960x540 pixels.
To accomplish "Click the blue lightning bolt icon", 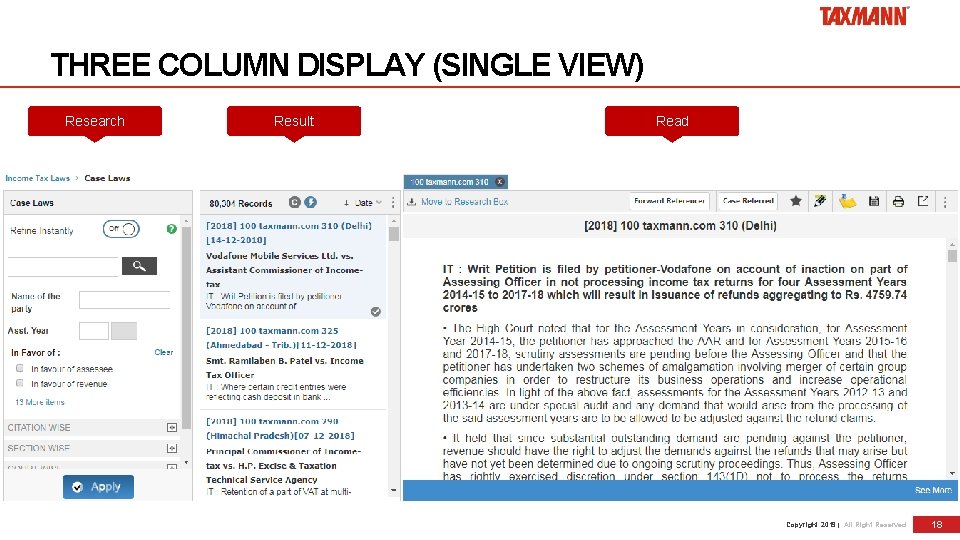I will point(310,202).
